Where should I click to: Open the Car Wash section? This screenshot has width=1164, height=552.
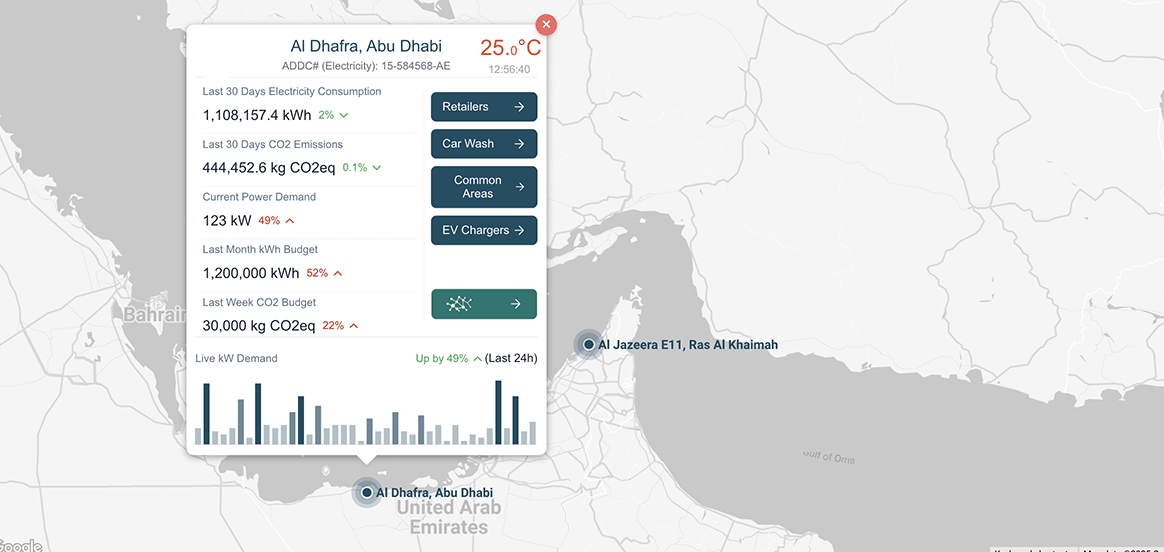[484, 144]
